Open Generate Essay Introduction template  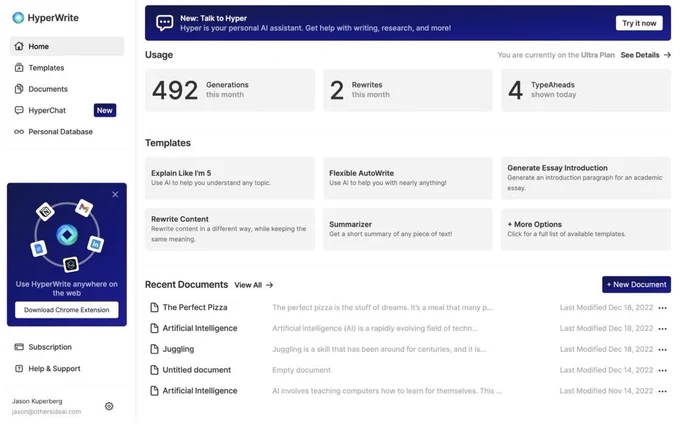[x=586, y=178]
